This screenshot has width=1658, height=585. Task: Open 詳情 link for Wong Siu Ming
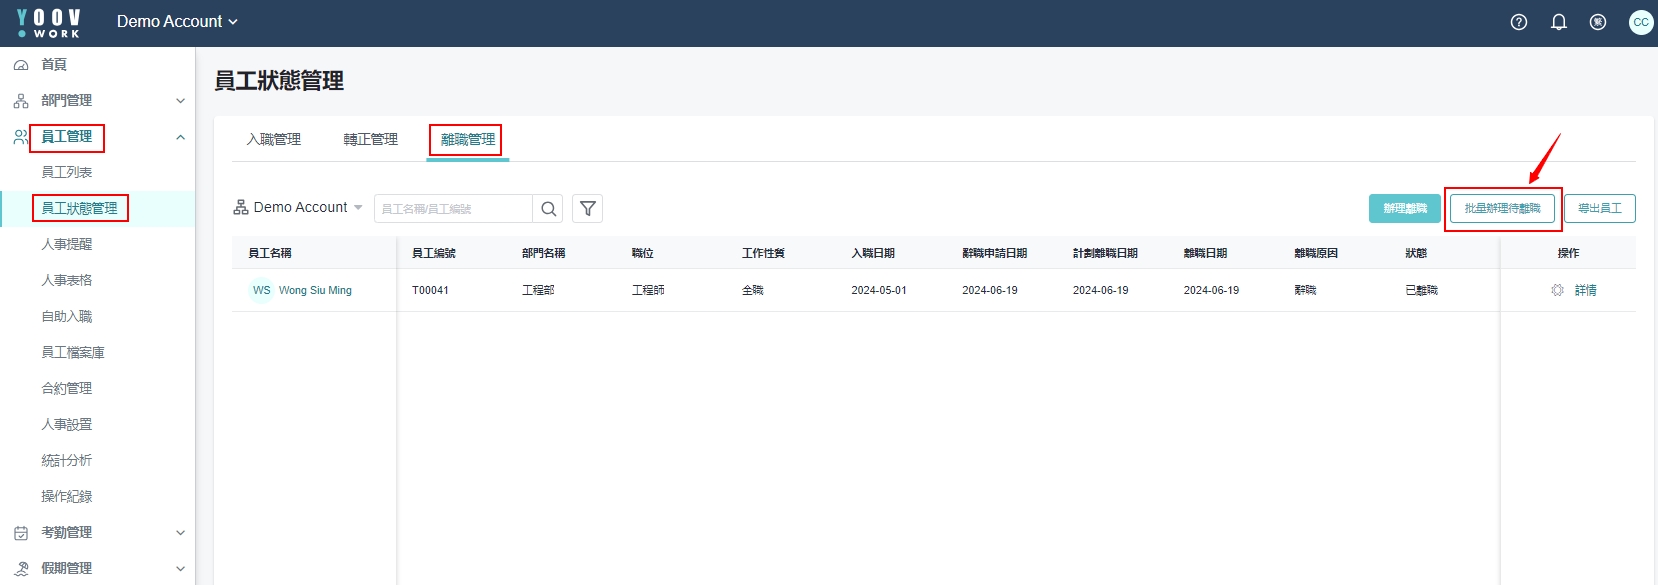click(x=1586, y=290)
